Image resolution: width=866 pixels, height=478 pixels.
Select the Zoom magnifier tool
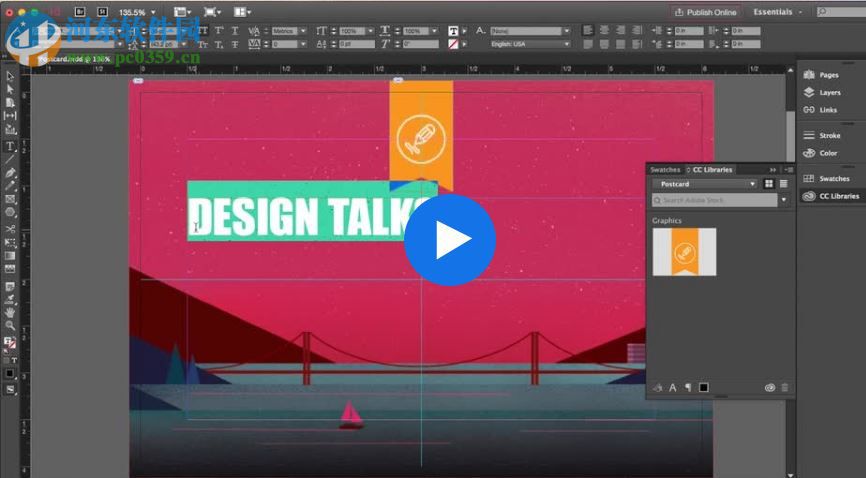point(10,326)
